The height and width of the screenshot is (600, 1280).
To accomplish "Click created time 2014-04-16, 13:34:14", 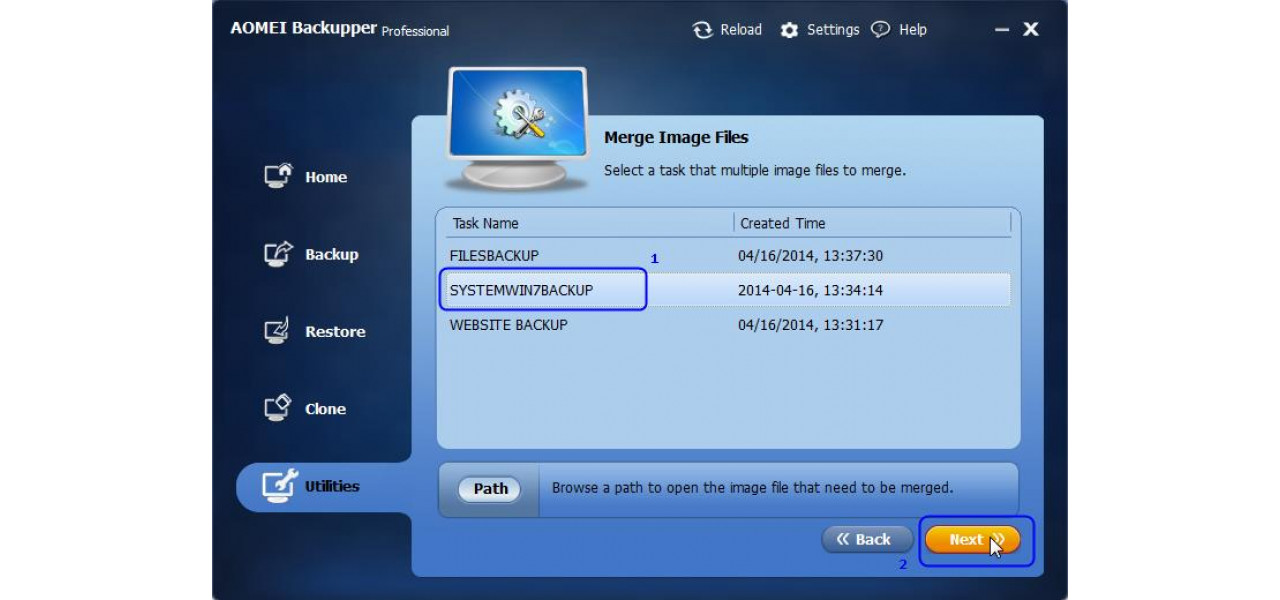I will coord(810,290).
